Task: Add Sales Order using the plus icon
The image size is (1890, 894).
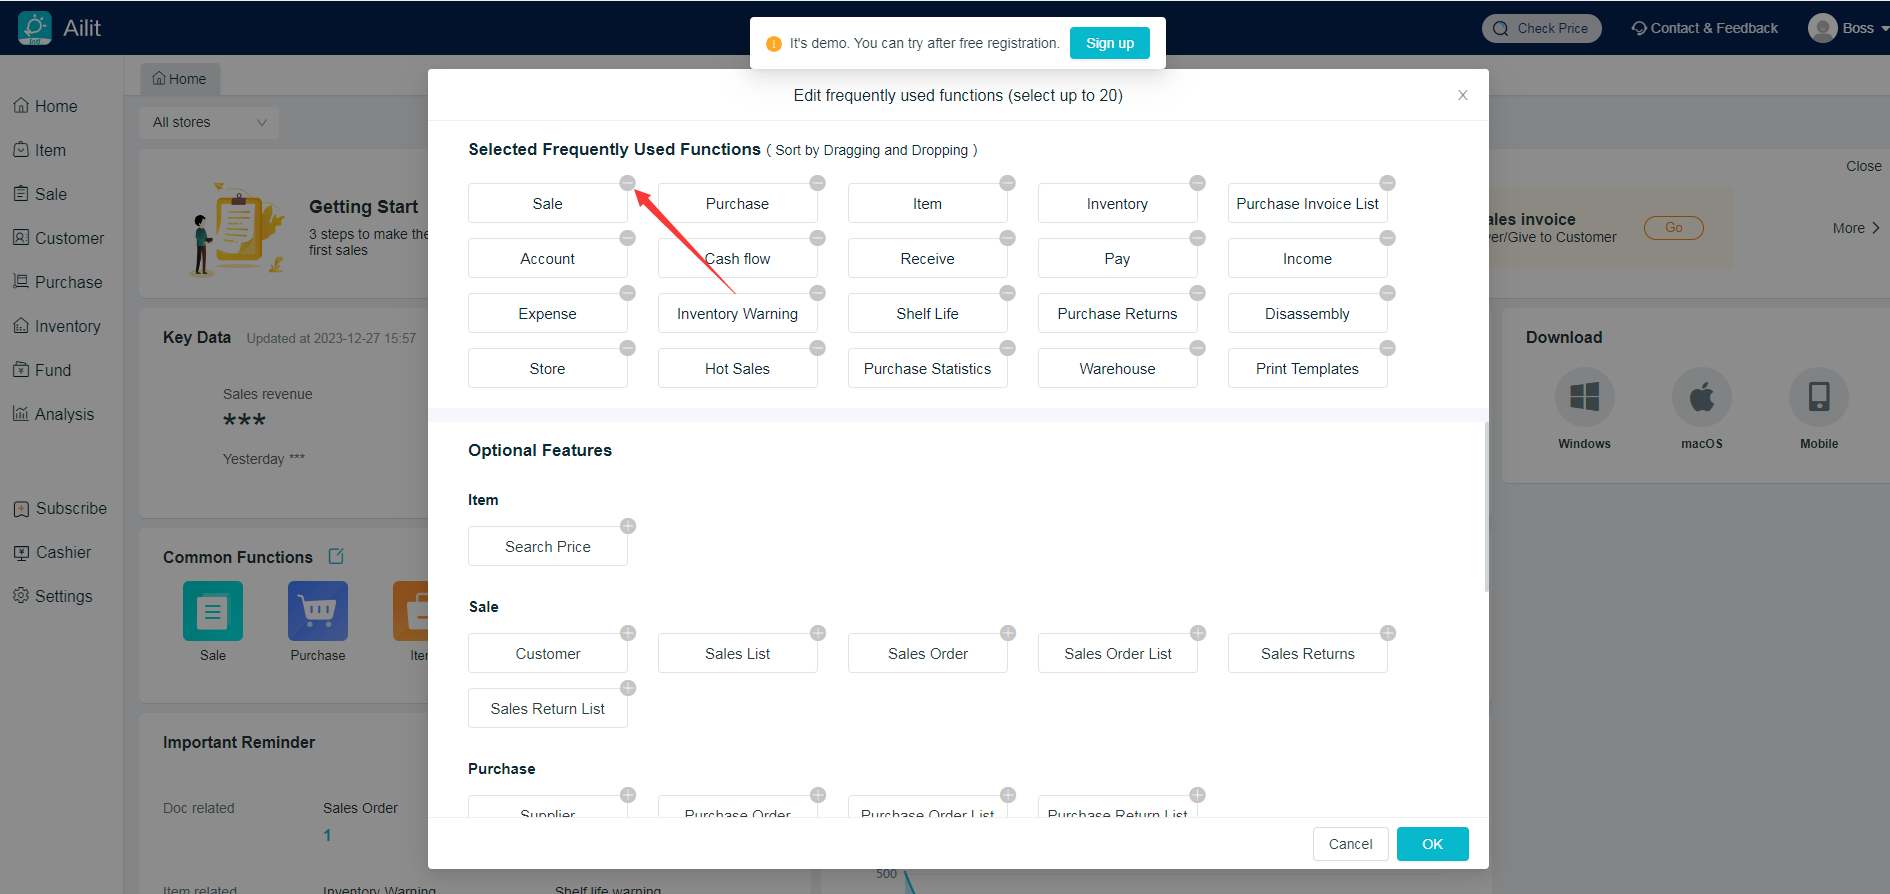Action: (x=1008, y=633)
